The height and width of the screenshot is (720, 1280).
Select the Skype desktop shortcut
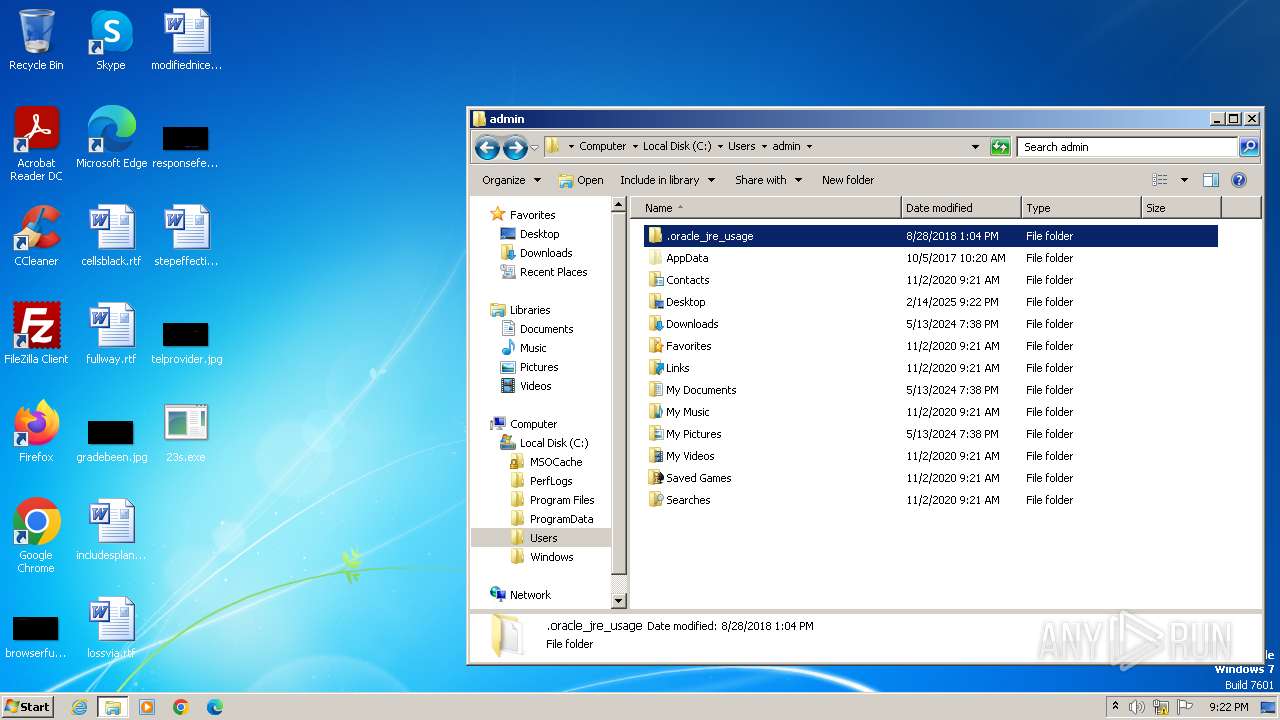(111, 40)
